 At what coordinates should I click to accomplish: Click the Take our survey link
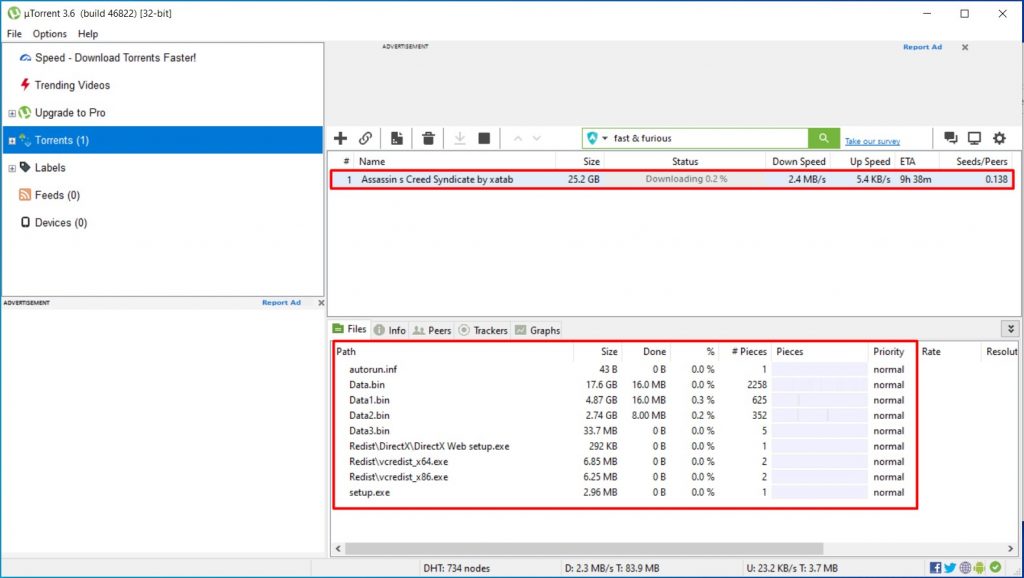[872, 141]
